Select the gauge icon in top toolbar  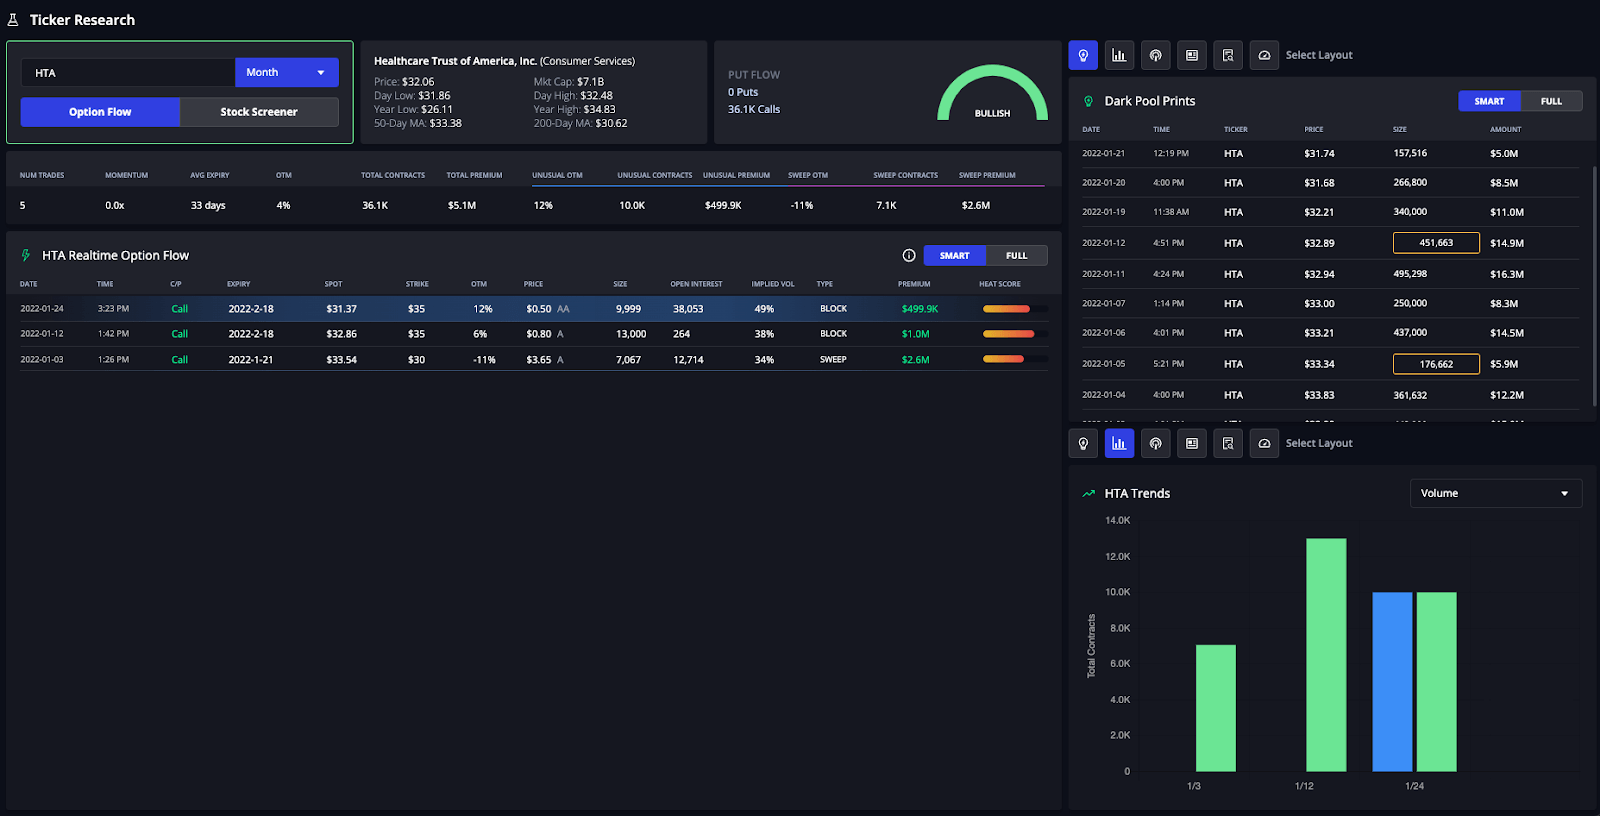point(1264,55)
